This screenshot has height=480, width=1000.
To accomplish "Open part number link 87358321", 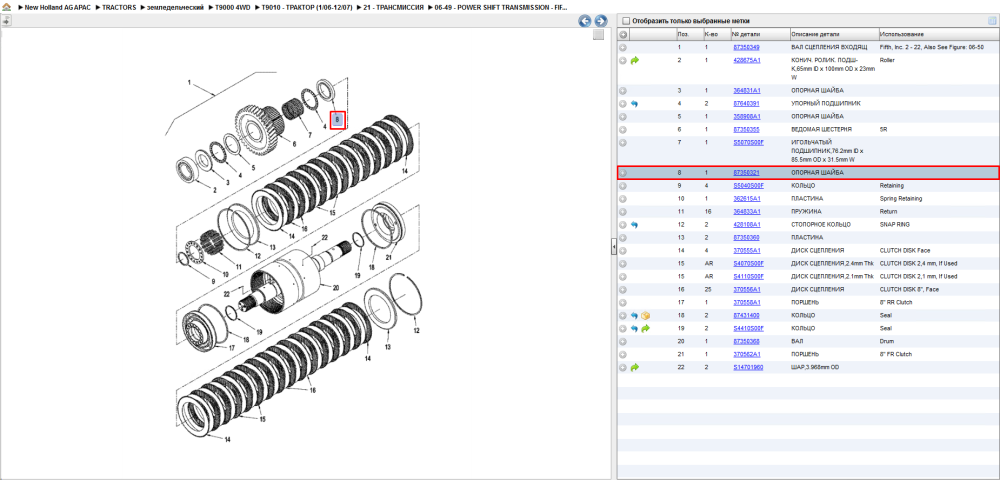I will [x=746, y=173].
